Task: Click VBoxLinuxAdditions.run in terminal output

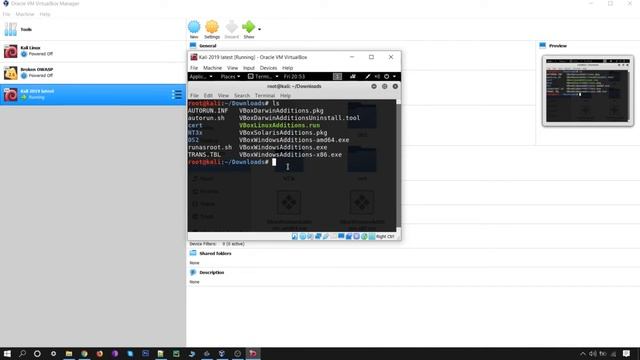Action: click(280, 125)
